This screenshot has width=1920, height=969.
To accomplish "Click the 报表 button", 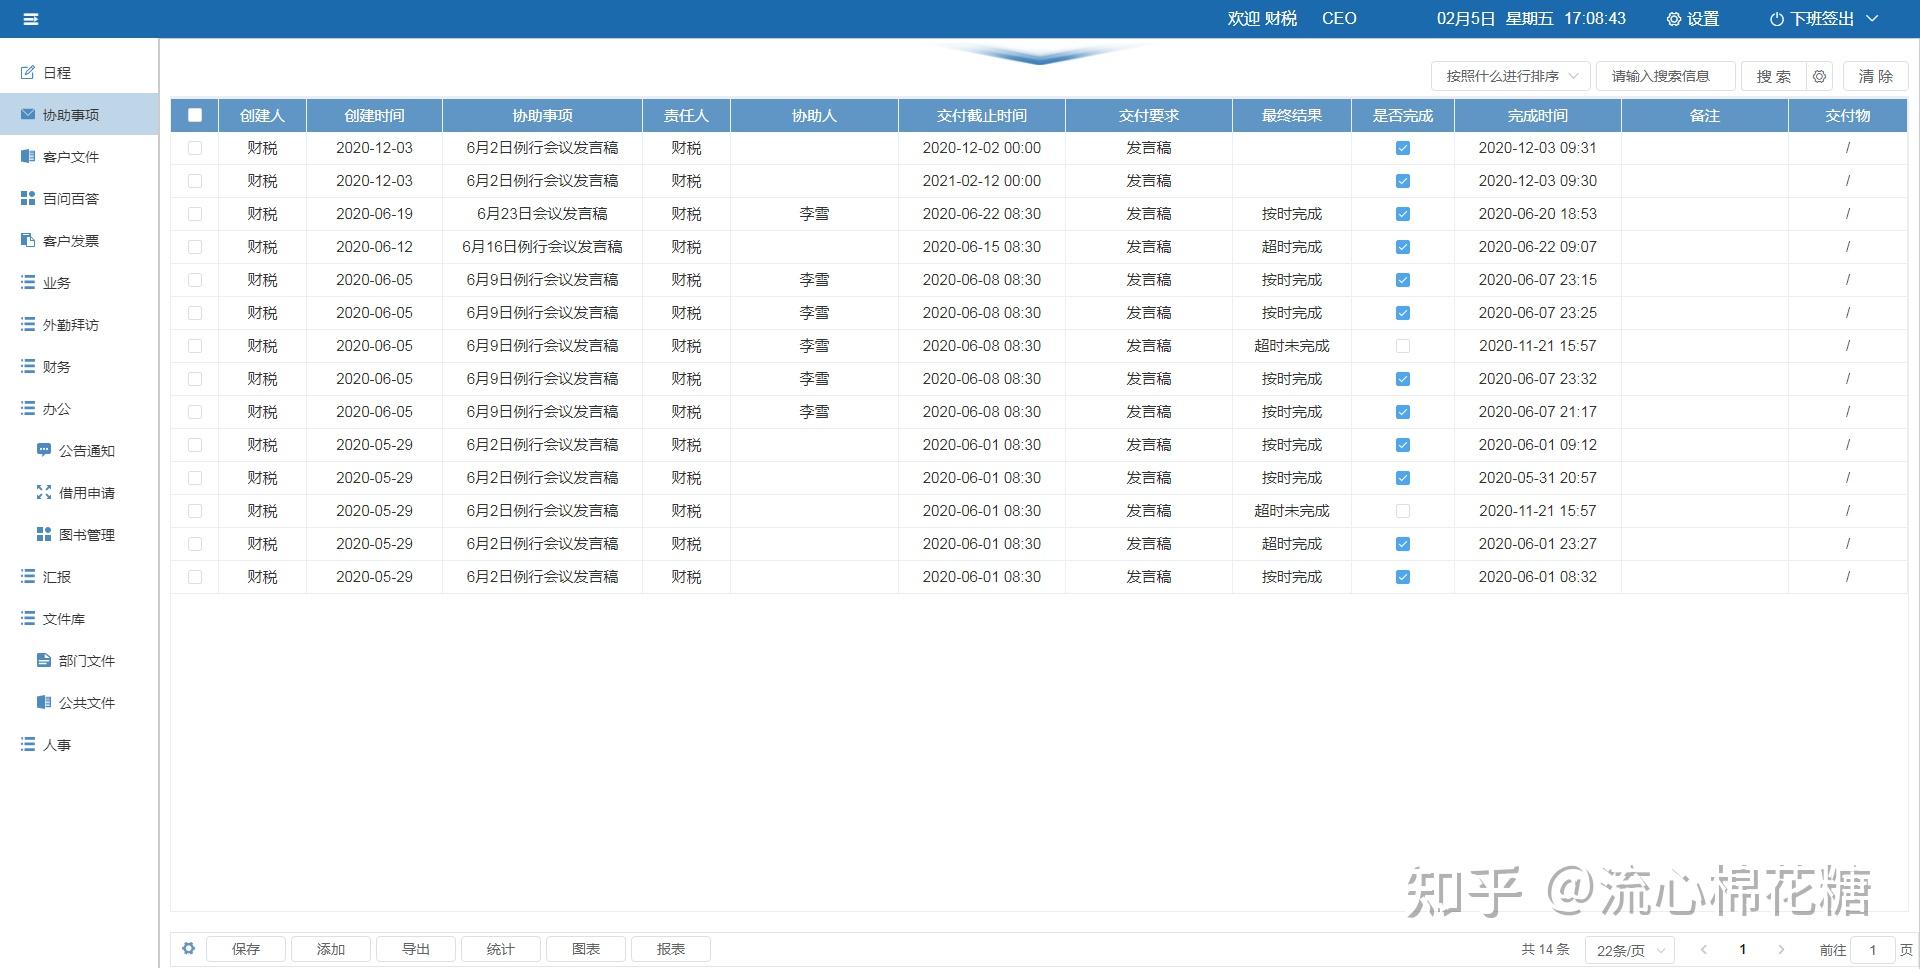I will tap(671, 949).
